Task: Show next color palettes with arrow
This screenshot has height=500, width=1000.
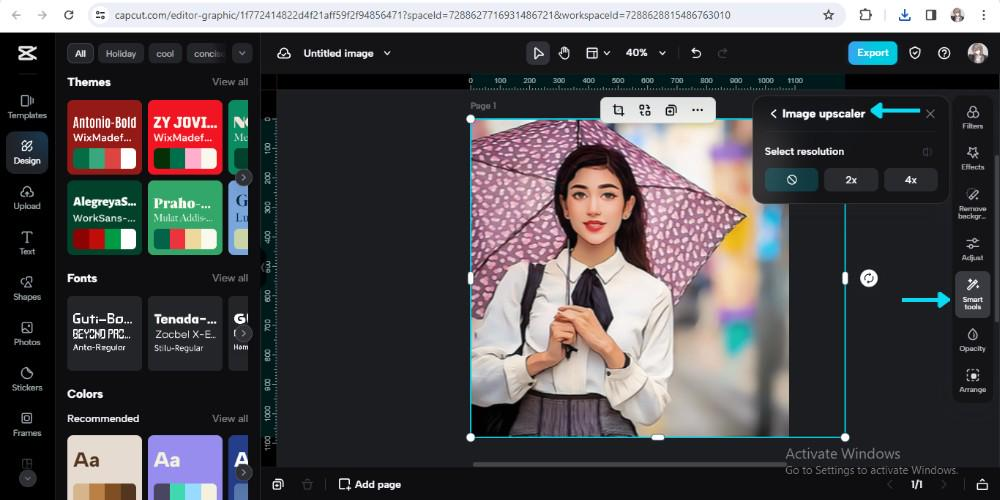Action: click(243, 473)
